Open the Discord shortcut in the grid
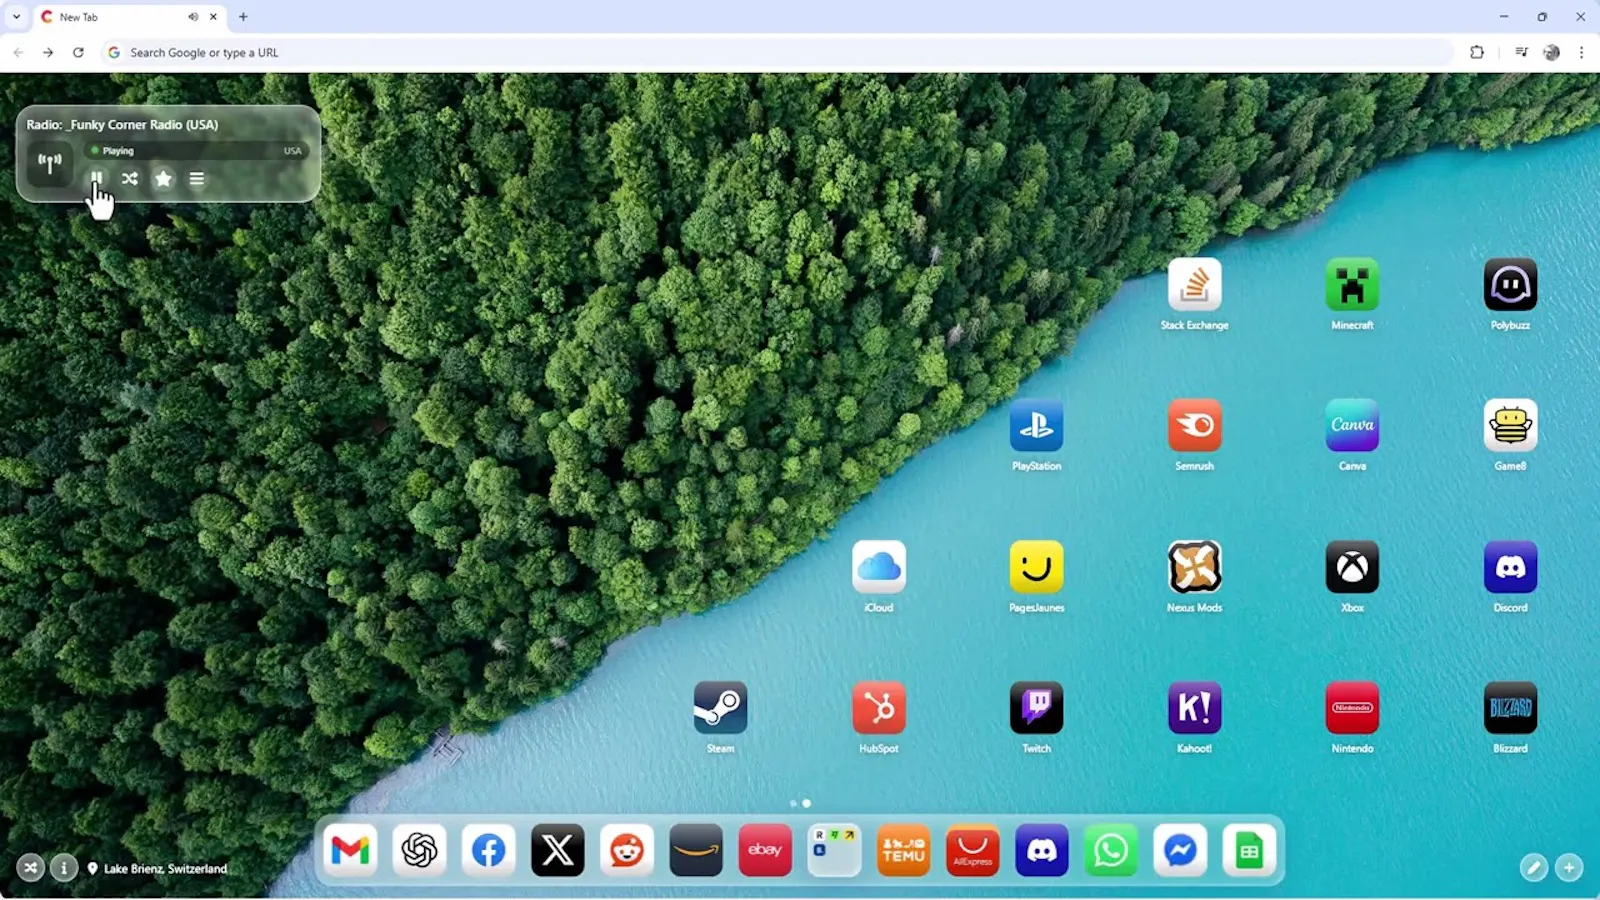 pyautogui.click(x=1510, y=567)
